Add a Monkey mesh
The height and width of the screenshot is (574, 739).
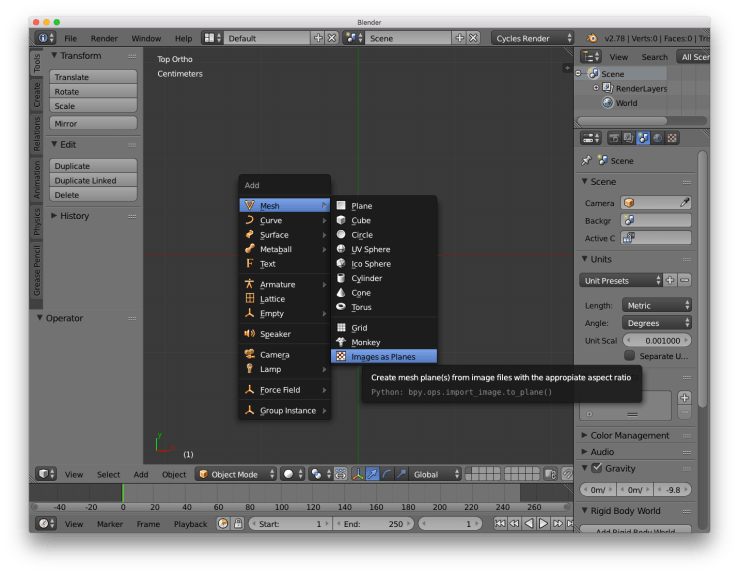click(384, 342)
